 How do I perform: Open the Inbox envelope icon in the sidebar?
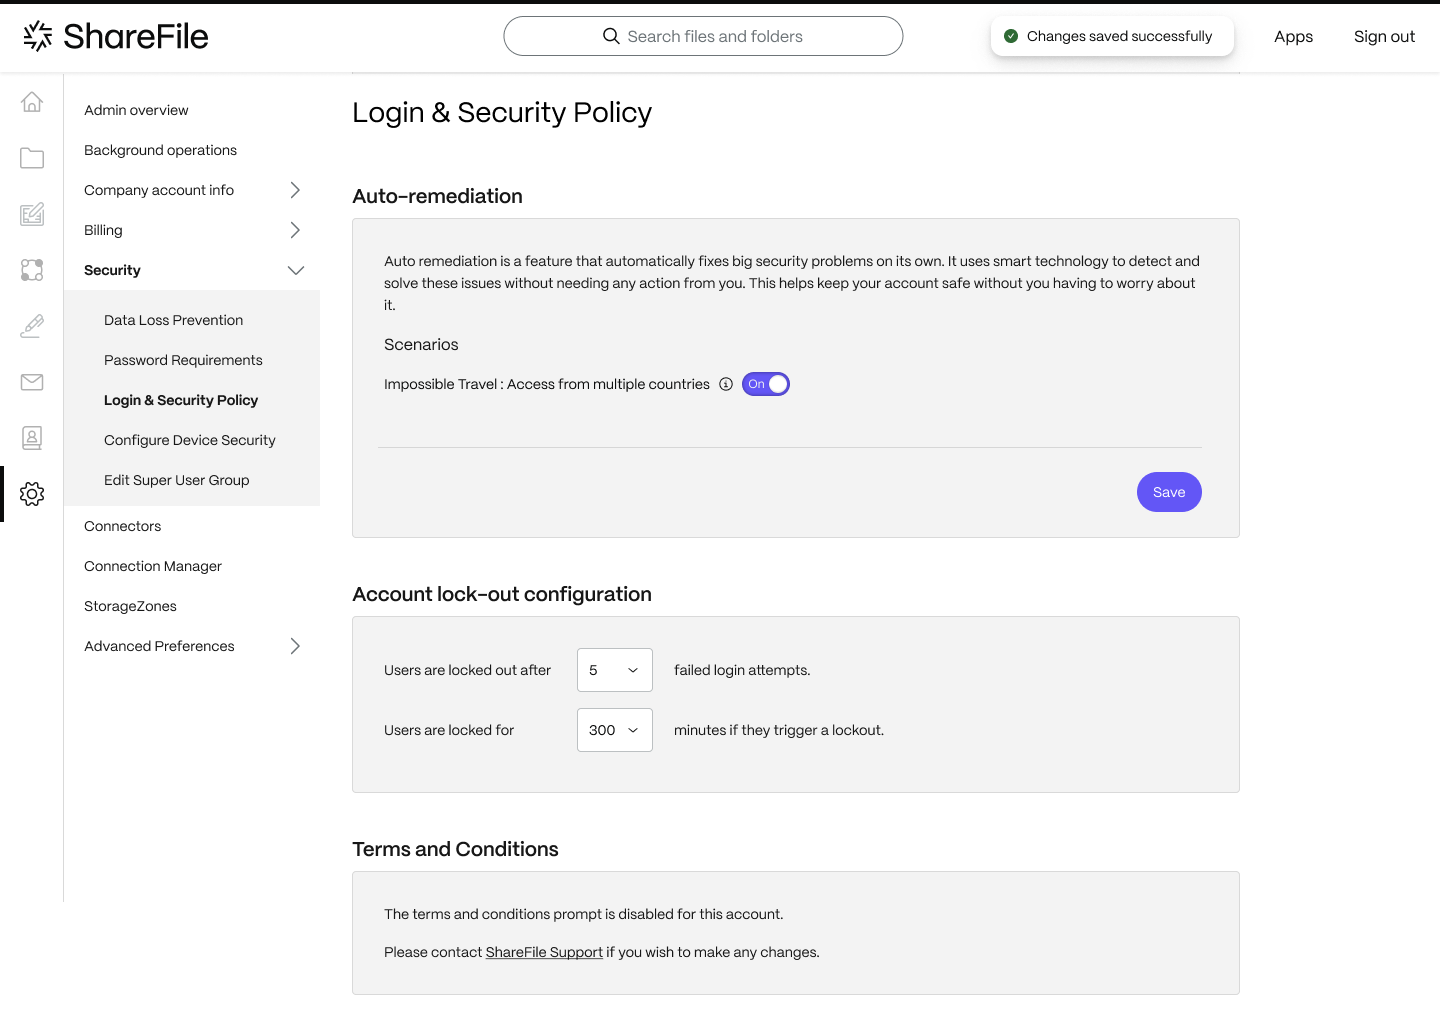click(32, 382)
